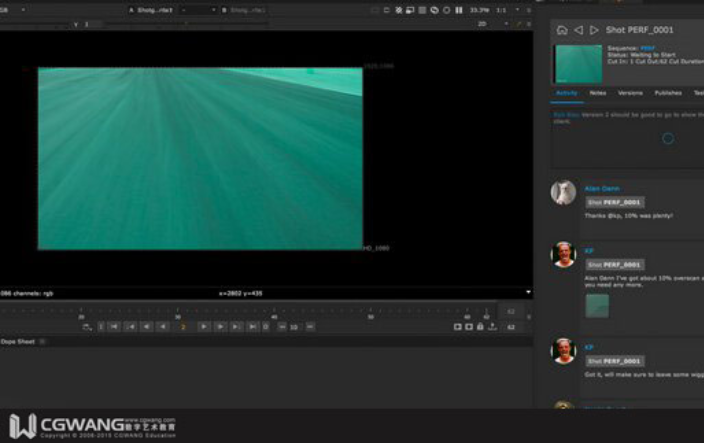Open the Publishes tab
704x443 pixels.
pyautogui.click(x=668, y=93)
